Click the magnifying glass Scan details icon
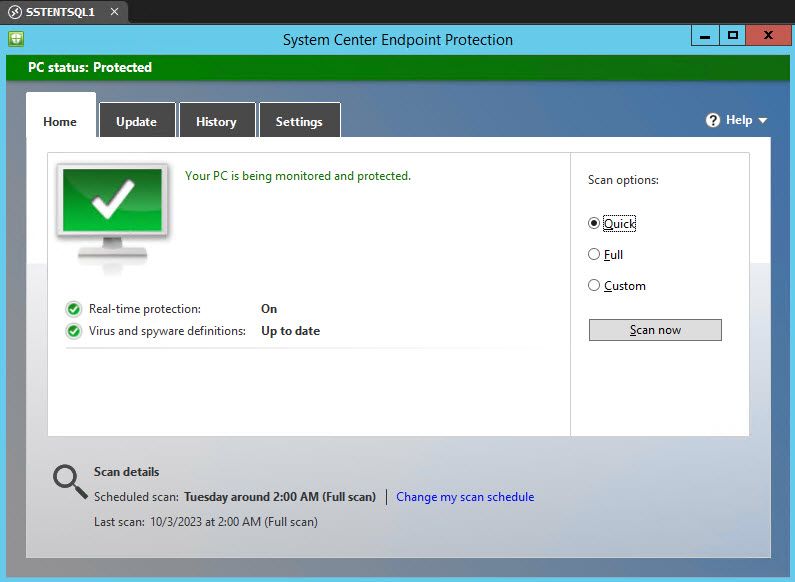Viewport: 795px width, 582px height. (70, 482)
